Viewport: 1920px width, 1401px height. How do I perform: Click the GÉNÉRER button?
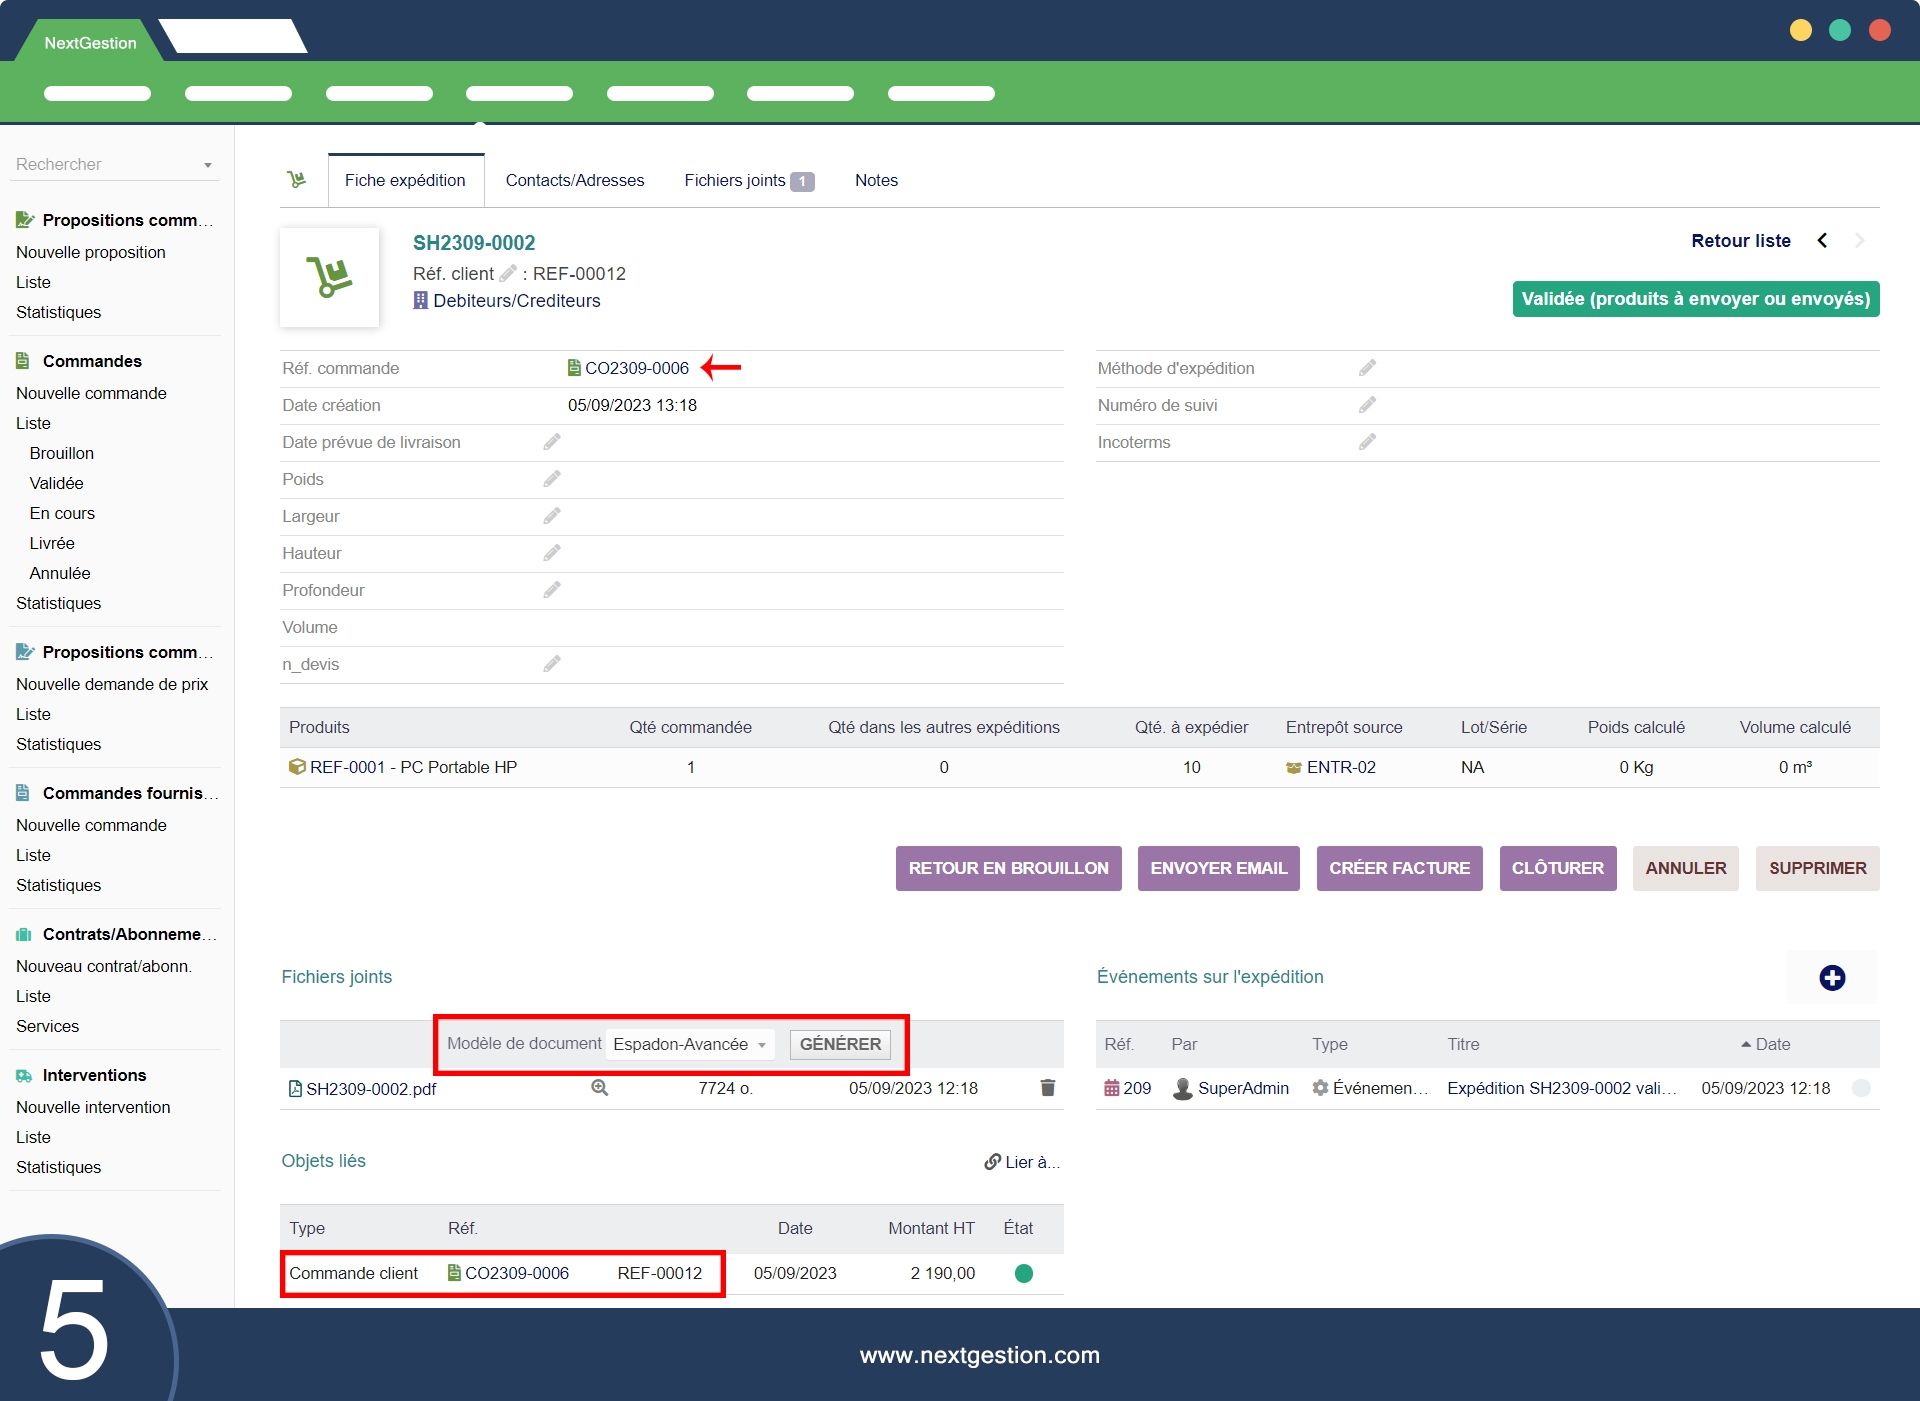tap(840, 1044)
